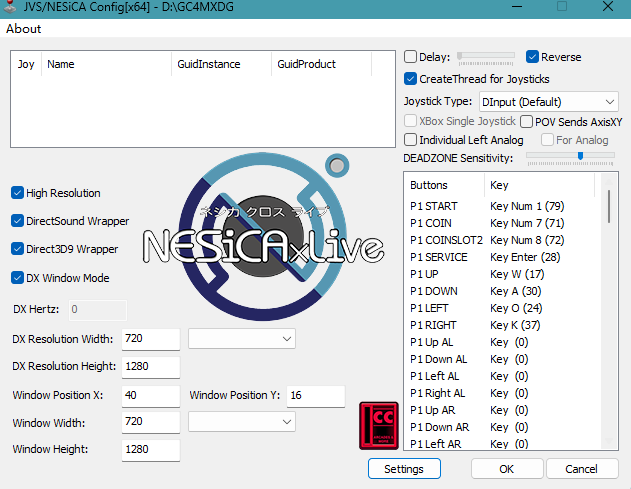Viewport: 631px width, 489px height.
Task: Select the P1 Up AL row
Action: 502,342
